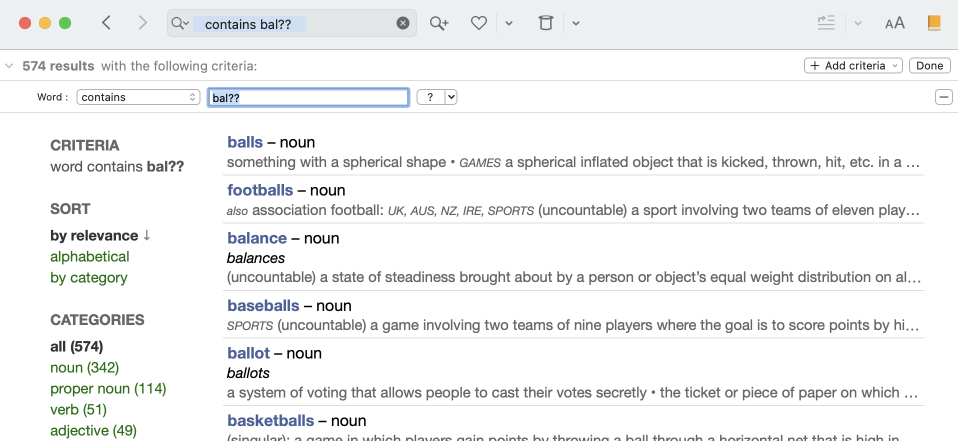Sort results alphabetically

[90, 257]
